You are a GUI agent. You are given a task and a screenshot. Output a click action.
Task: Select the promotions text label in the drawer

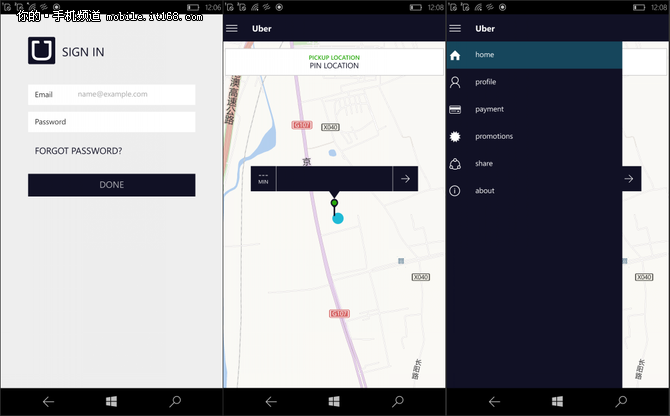click(494, 136)
